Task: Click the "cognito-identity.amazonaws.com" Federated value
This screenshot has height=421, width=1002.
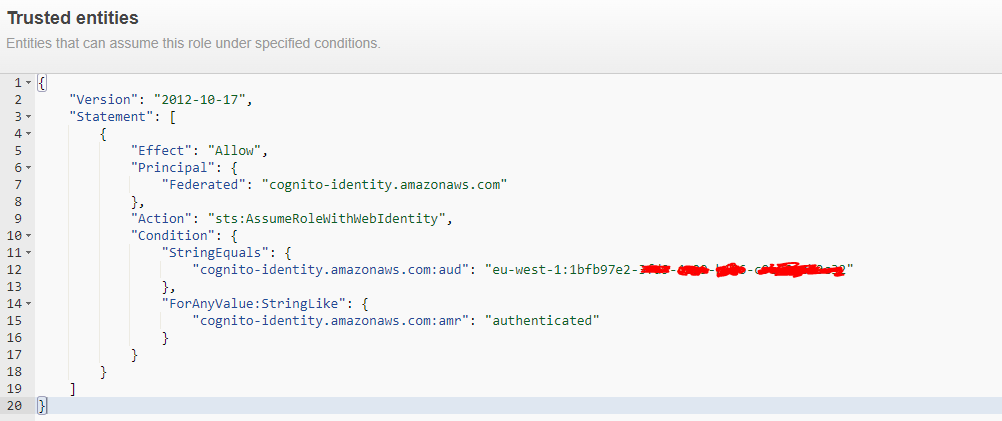Action: [x=385, y=185]
